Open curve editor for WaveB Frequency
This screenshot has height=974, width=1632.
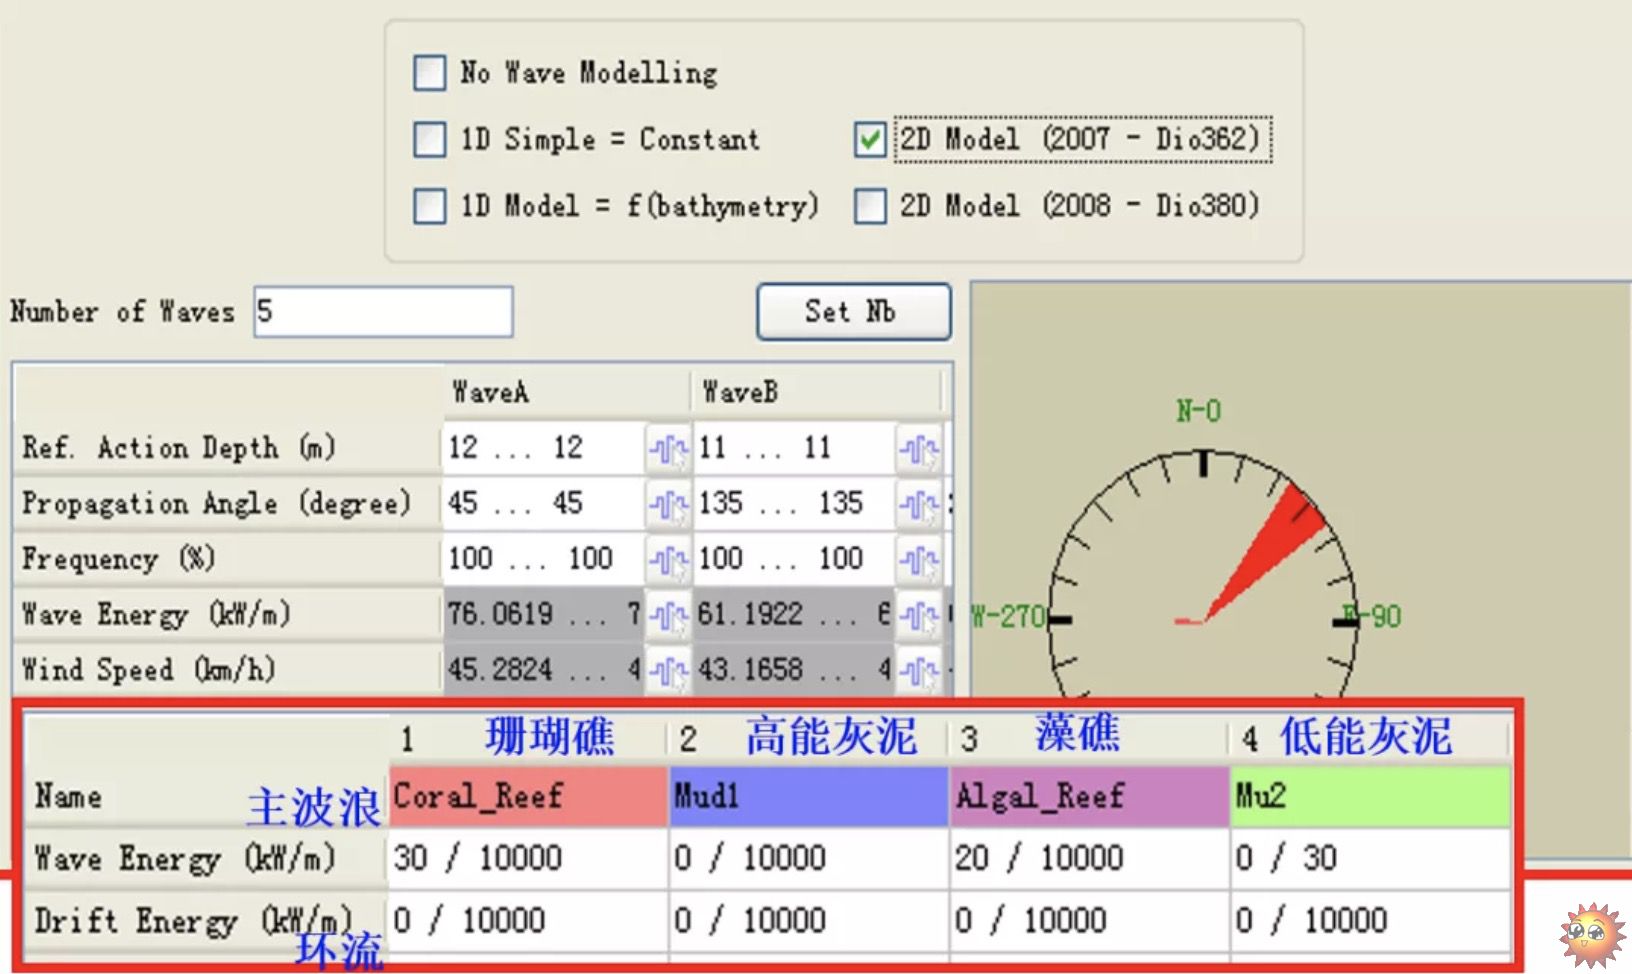(x=918, y=560)
